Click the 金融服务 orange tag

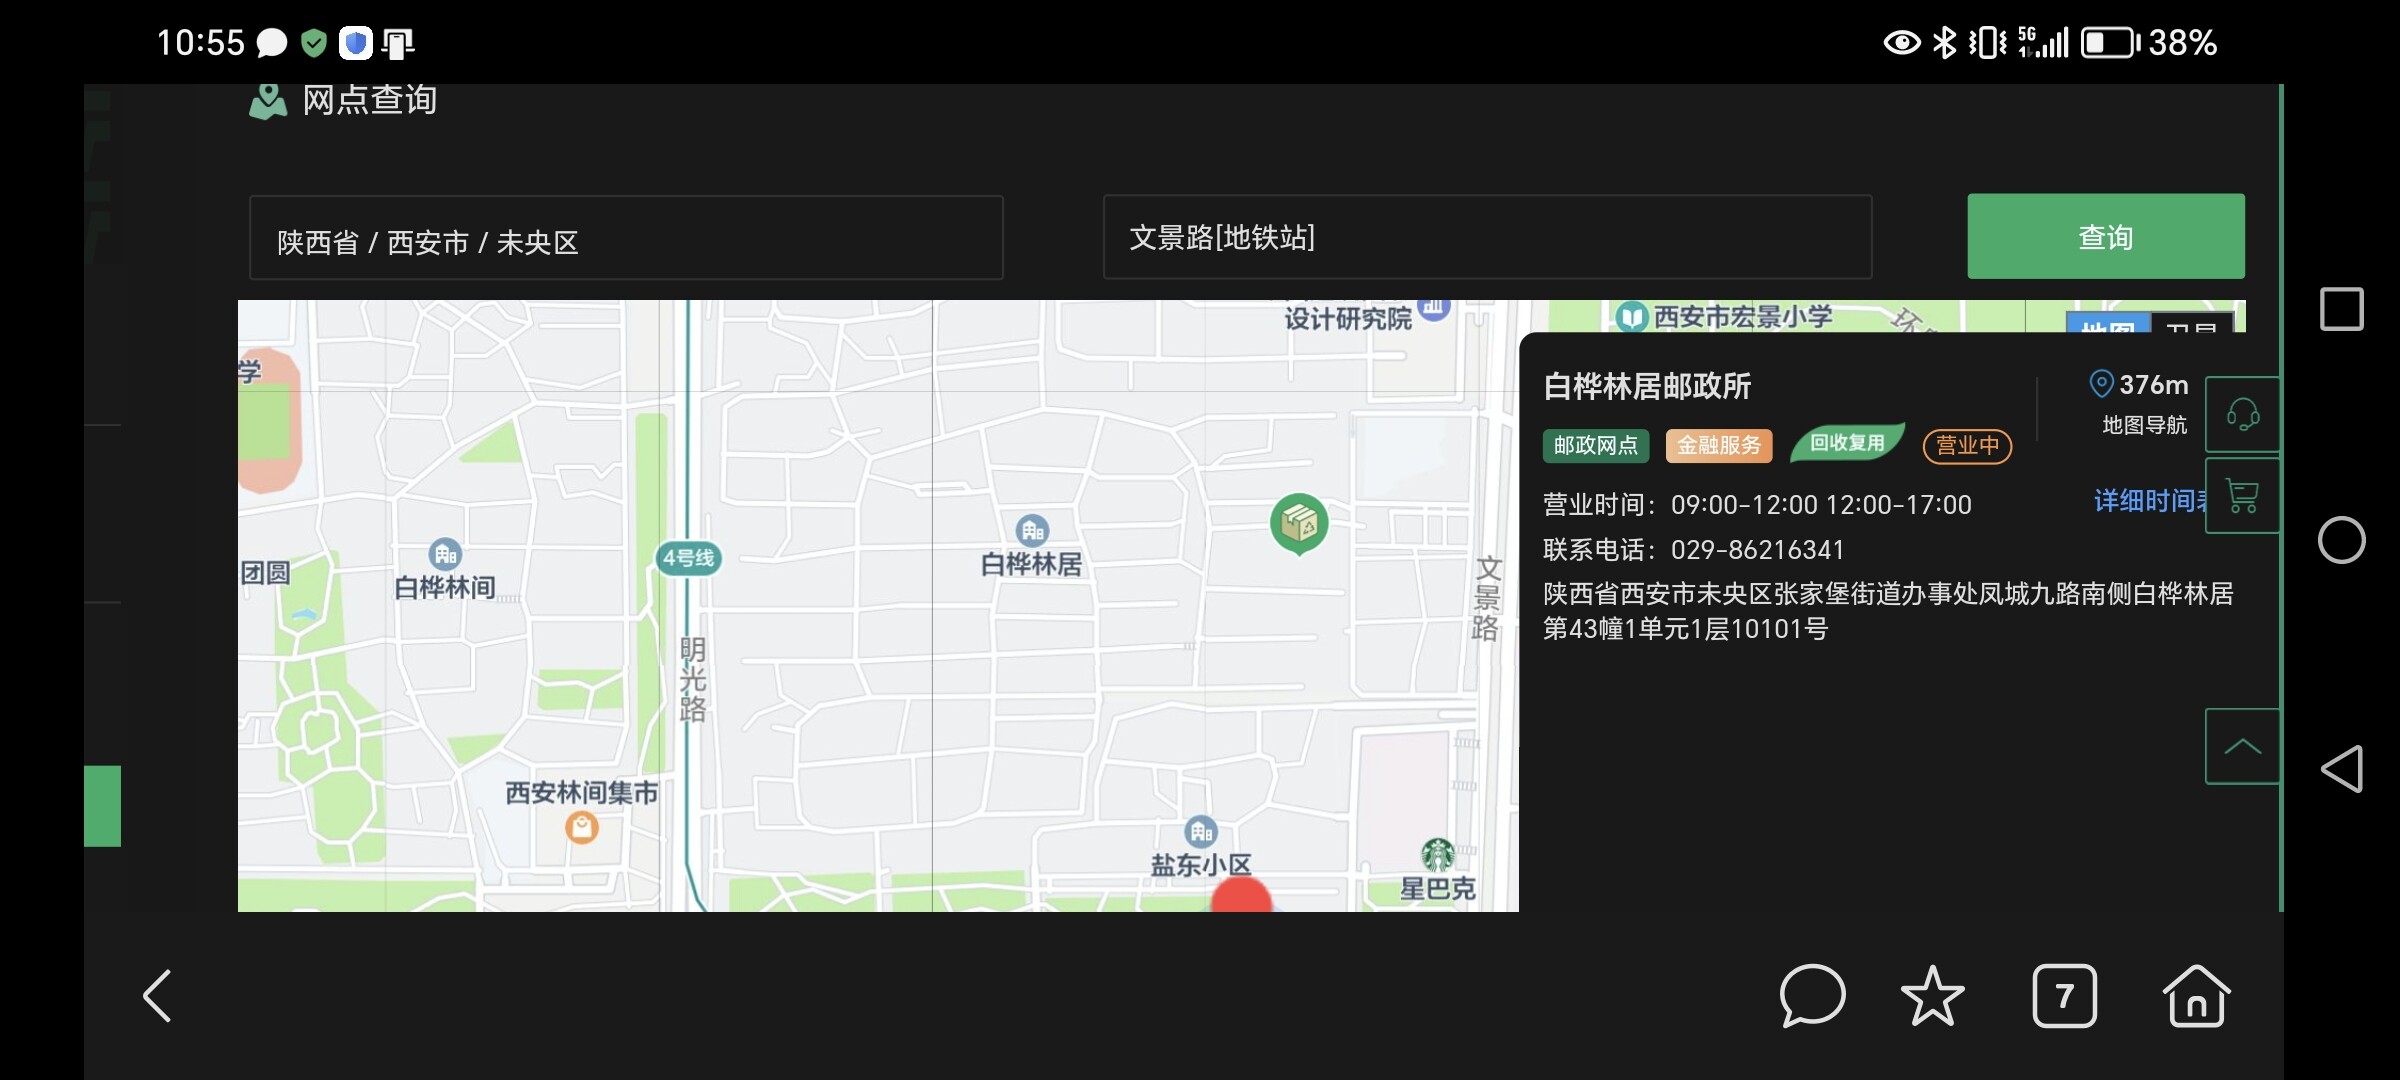tap(1718, 445)
